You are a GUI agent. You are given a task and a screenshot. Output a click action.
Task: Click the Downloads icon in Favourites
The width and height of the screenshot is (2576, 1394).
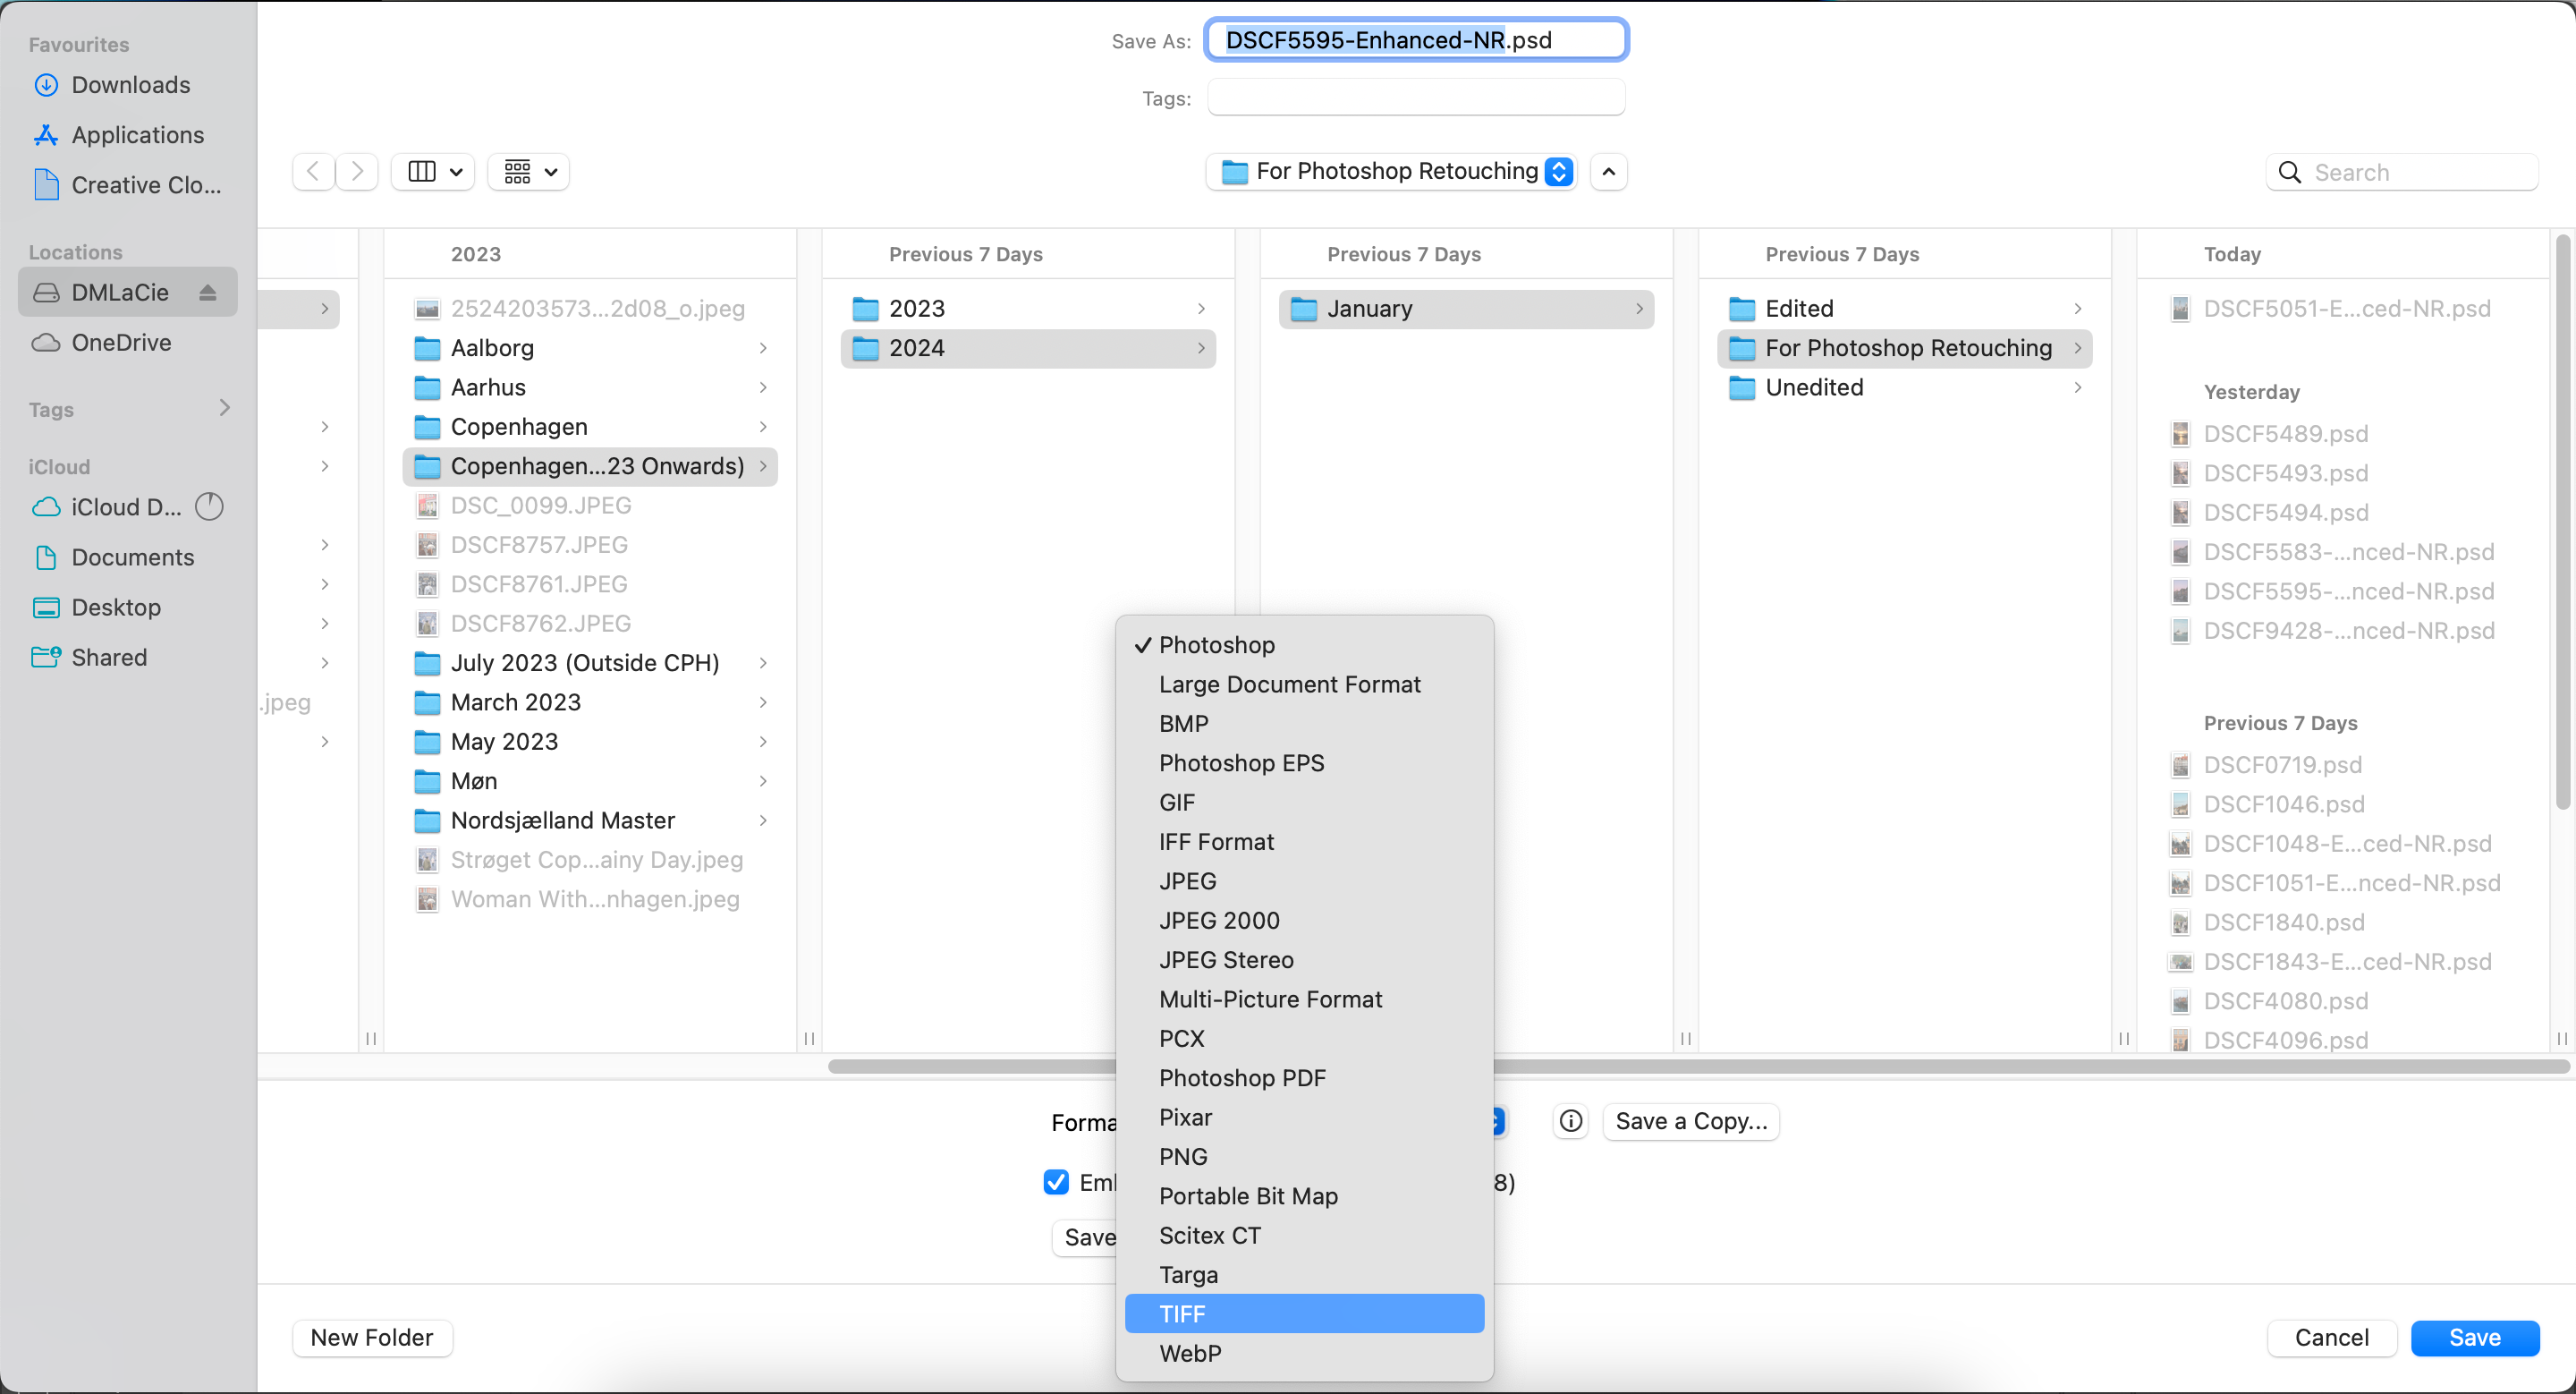point(46,85)
